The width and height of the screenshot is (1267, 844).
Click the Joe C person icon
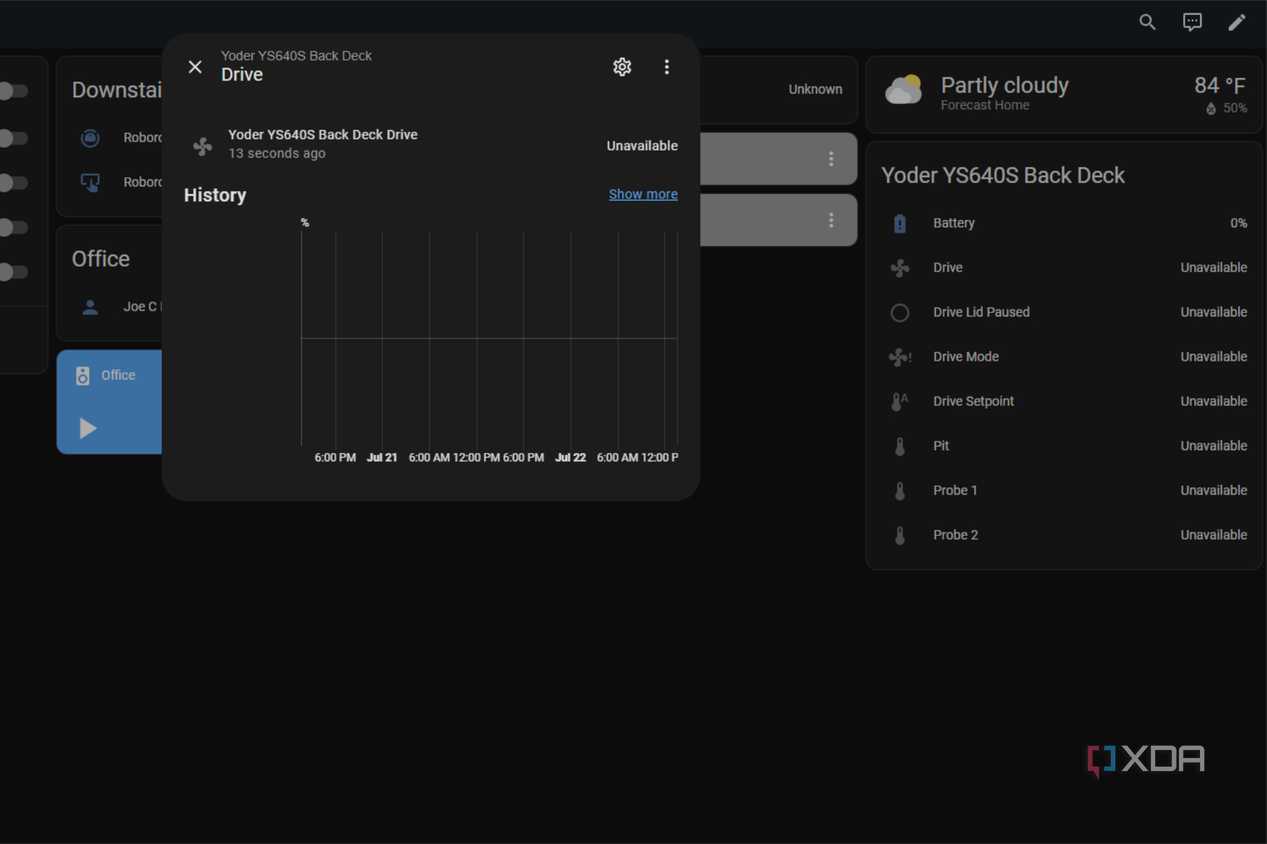click(x=90, y=307)
